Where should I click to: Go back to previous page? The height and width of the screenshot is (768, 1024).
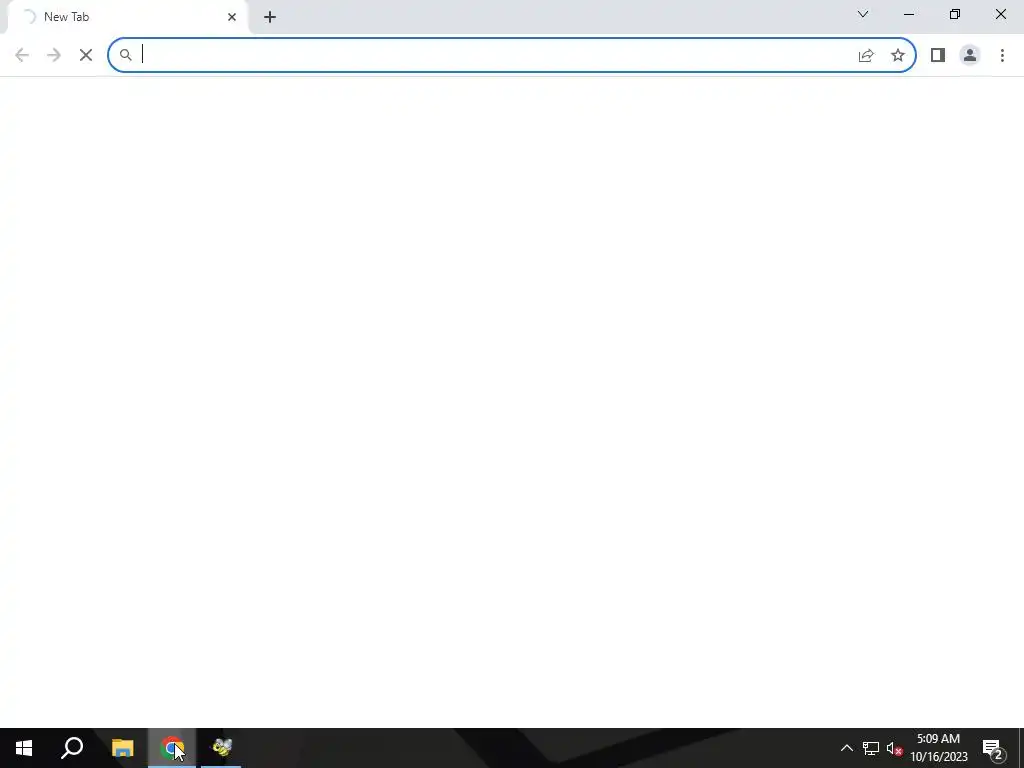[x=22, y=56]
